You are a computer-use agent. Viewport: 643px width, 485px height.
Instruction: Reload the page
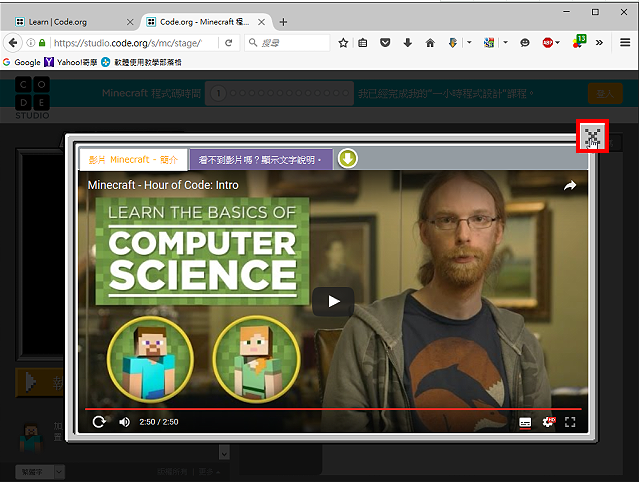(x=229, y=43)
